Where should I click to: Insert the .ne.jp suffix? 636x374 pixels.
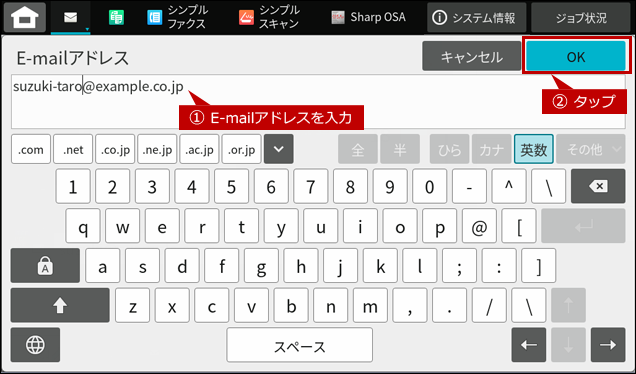(x=157, y=149)
